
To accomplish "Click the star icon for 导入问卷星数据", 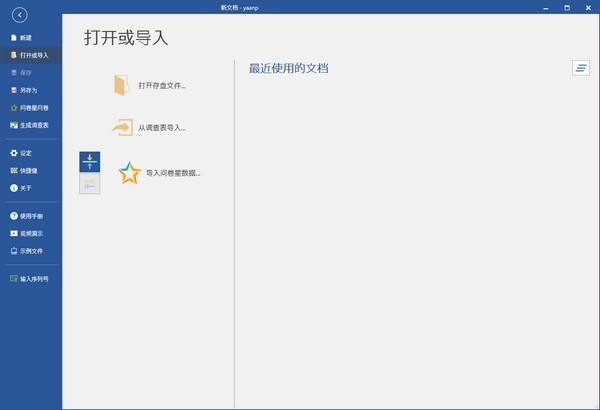I will click(x=129, y=173).
